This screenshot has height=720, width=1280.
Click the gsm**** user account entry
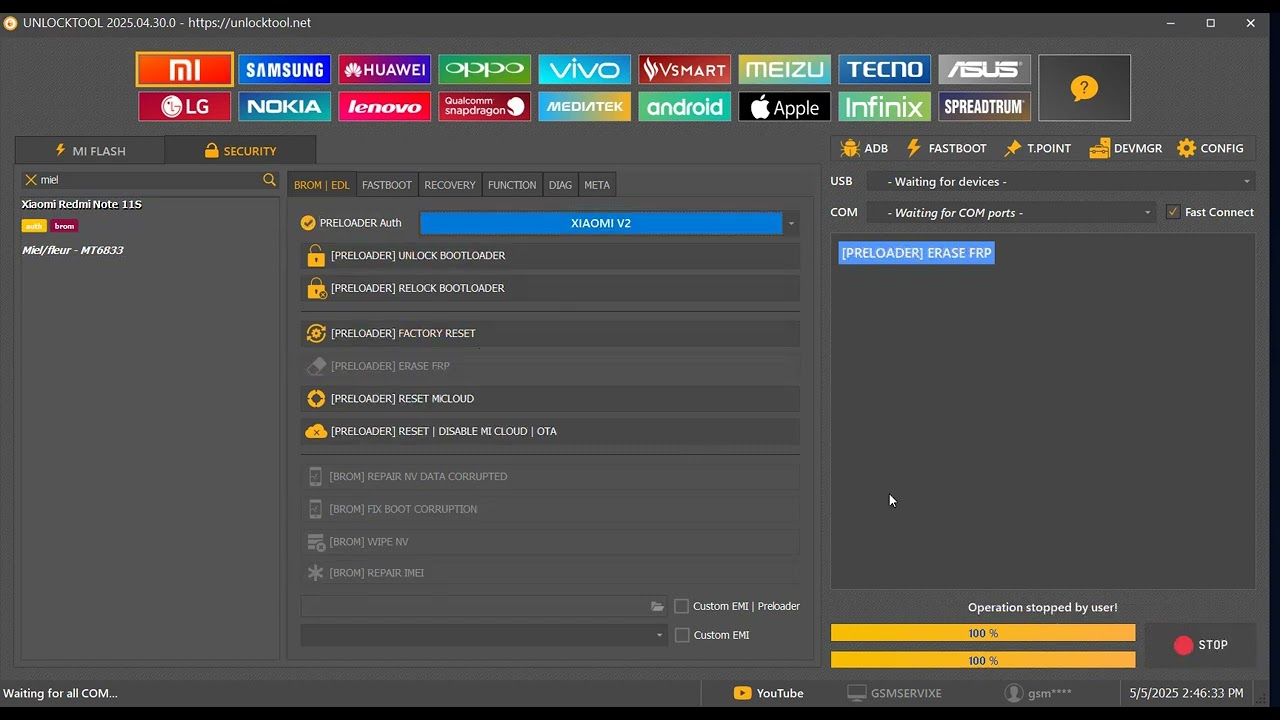click(1039, 693)
